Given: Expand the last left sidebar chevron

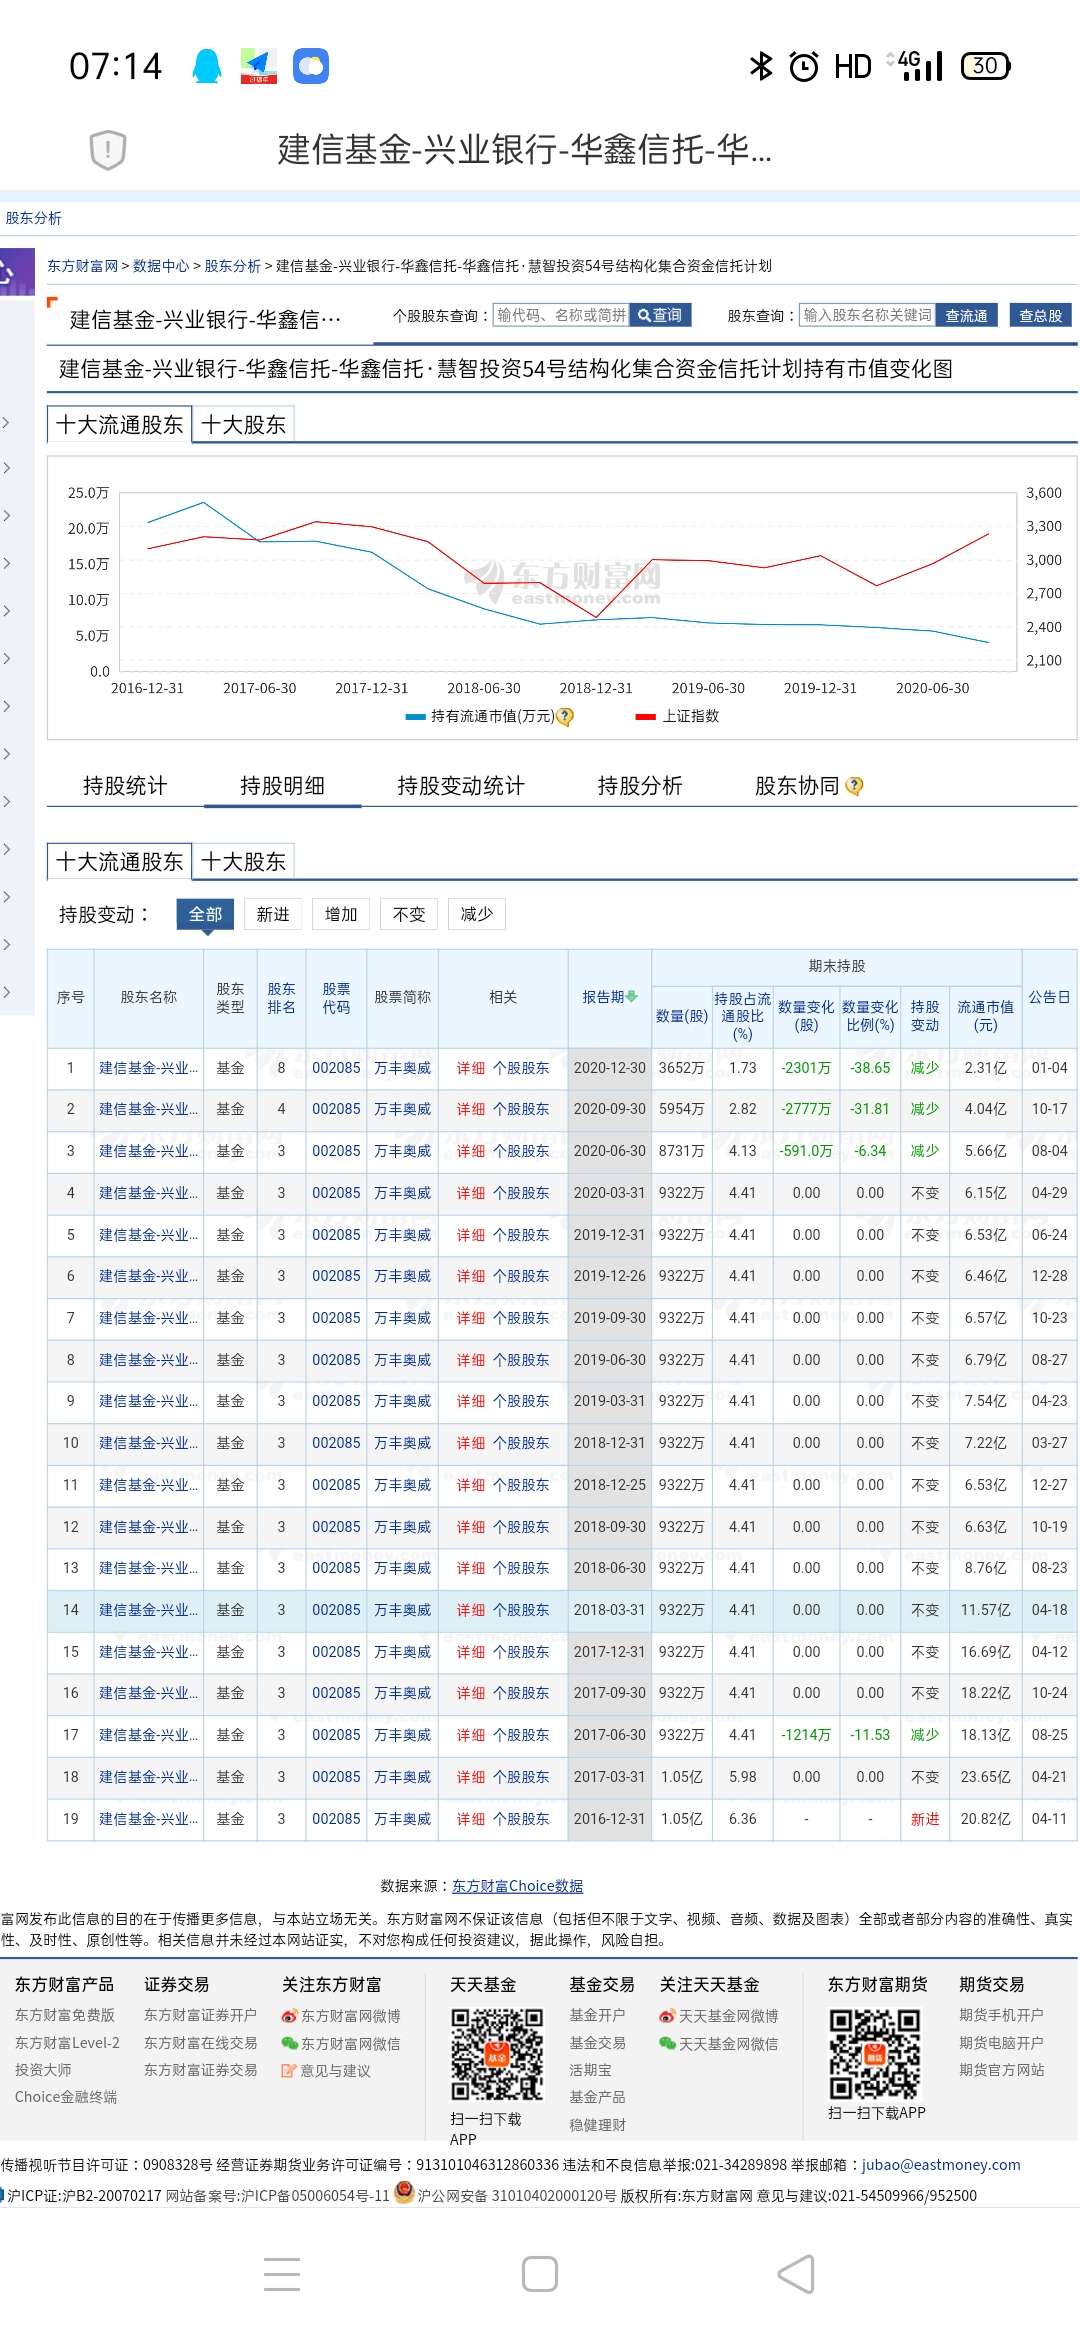Looking at the screenshot, I should coord(6,992).
